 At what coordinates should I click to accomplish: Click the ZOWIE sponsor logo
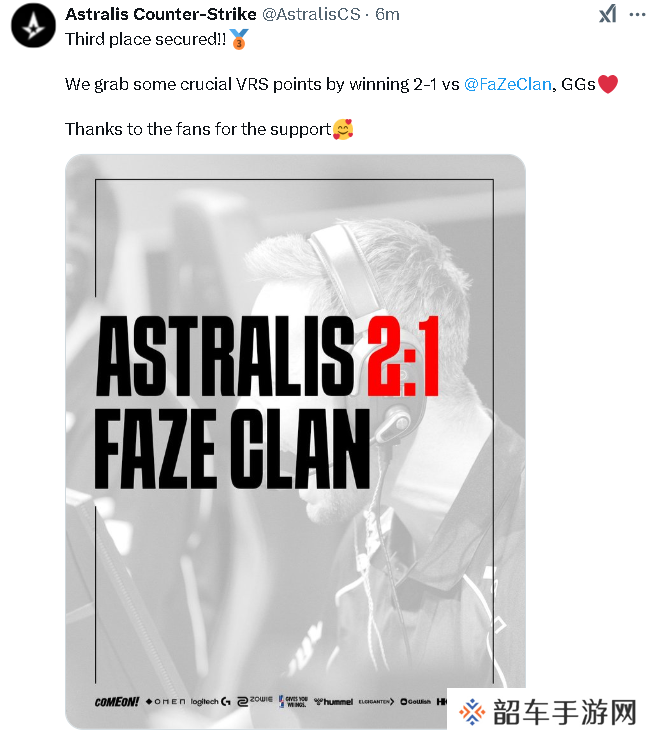pyautogui.click(x=255, y=701)
